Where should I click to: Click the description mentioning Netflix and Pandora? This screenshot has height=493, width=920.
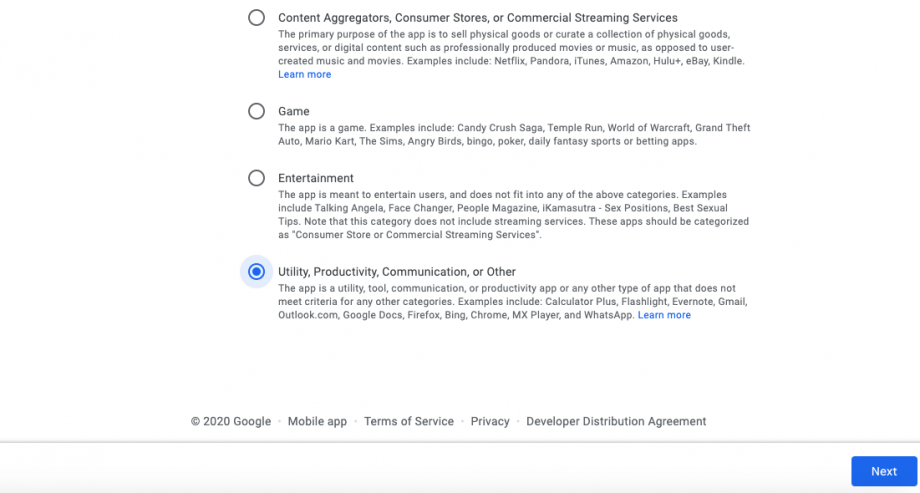click(x=511, y=47)
